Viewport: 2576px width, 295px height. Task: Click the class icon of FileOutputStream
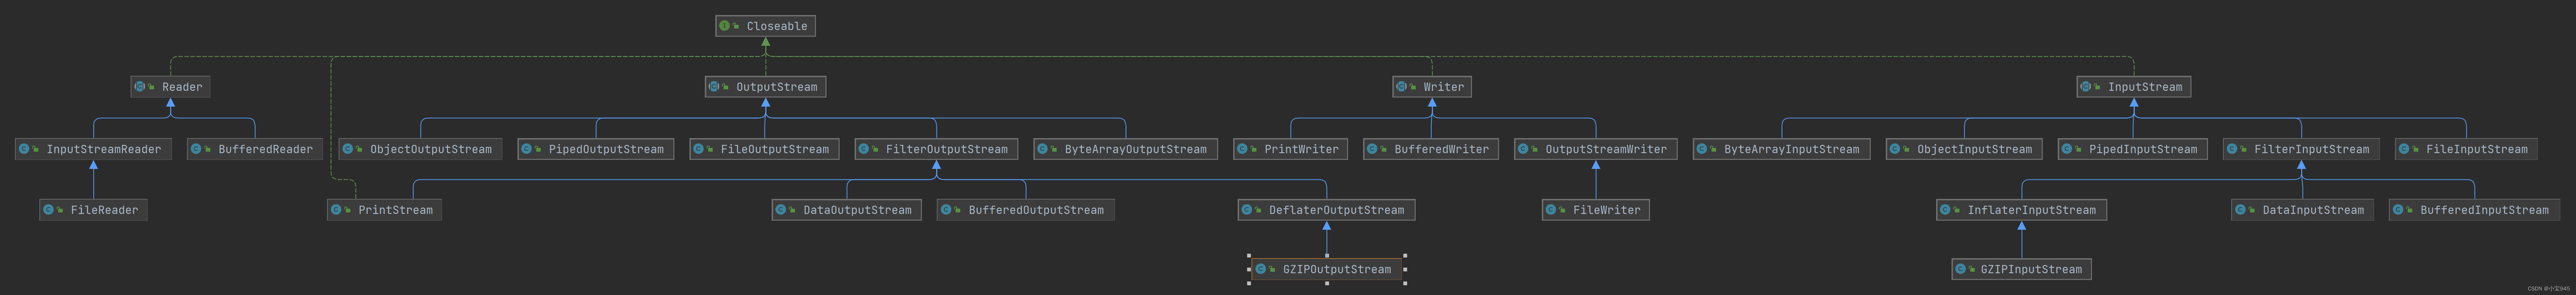pos(698,149)
